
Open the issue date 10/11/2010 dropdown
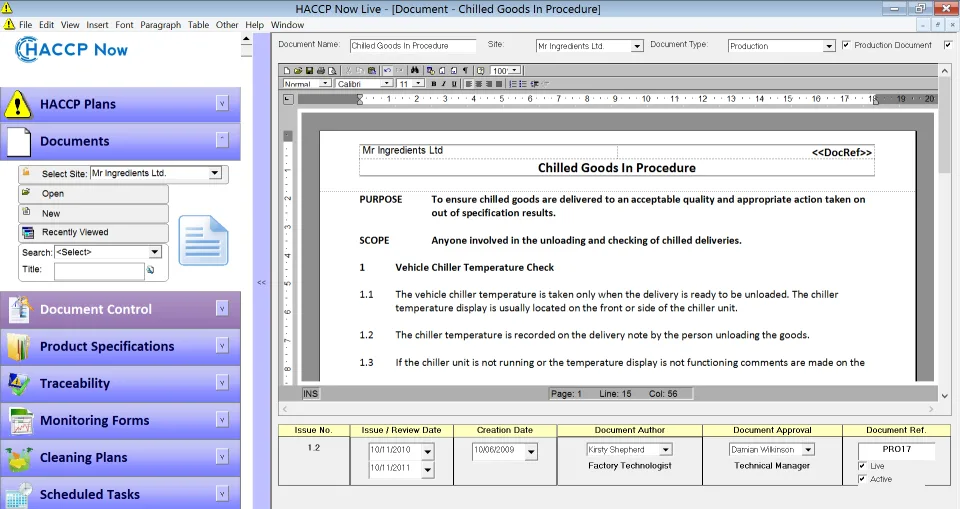click(427, 452)
